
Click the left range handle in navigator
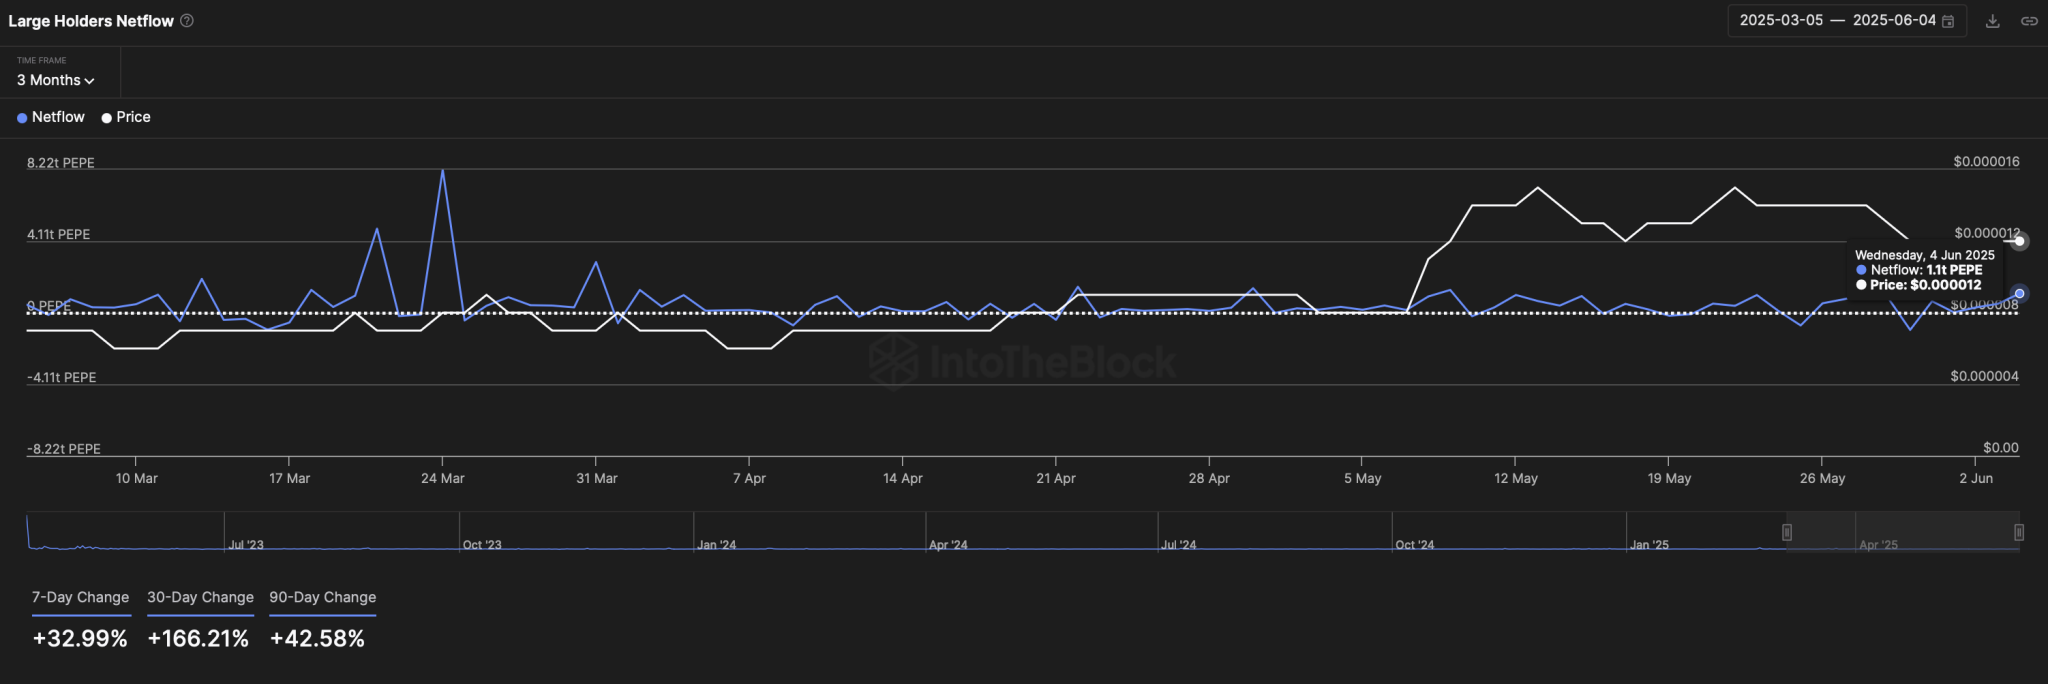click(1787, 532)
